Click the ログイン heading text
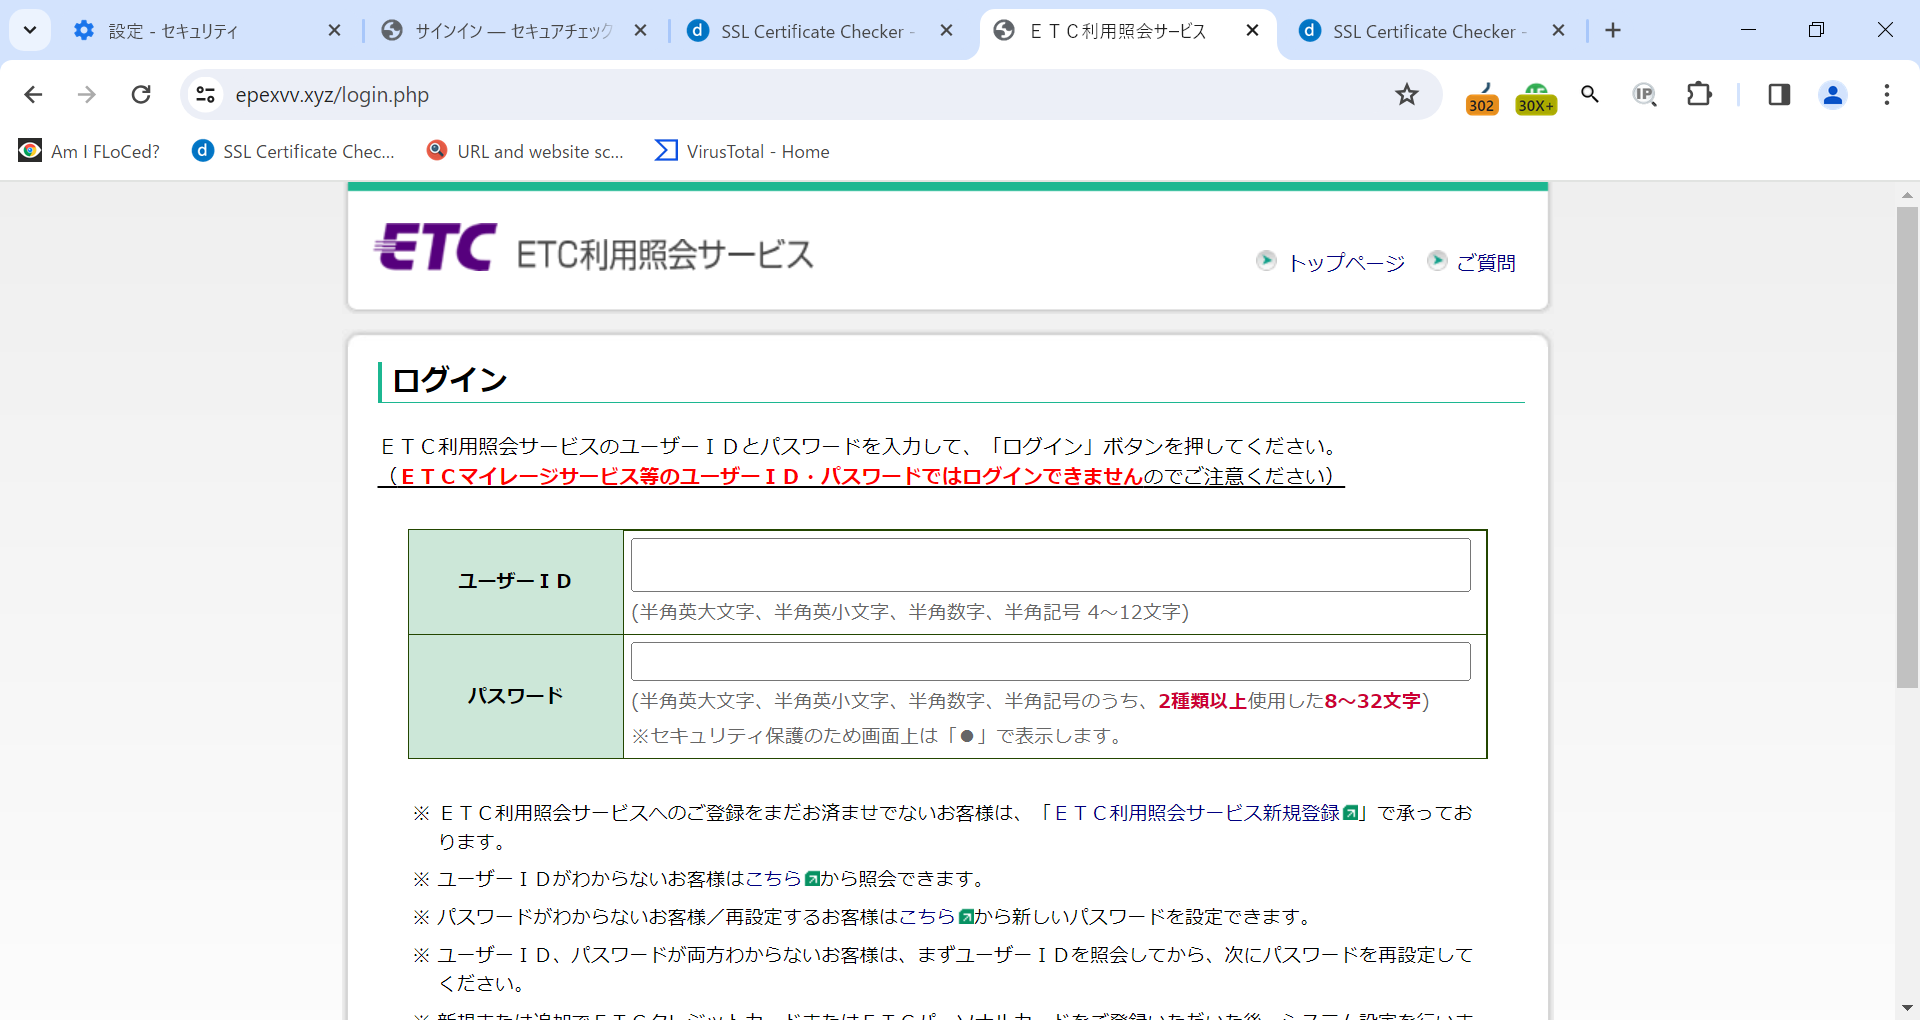 tap(450, 380)
